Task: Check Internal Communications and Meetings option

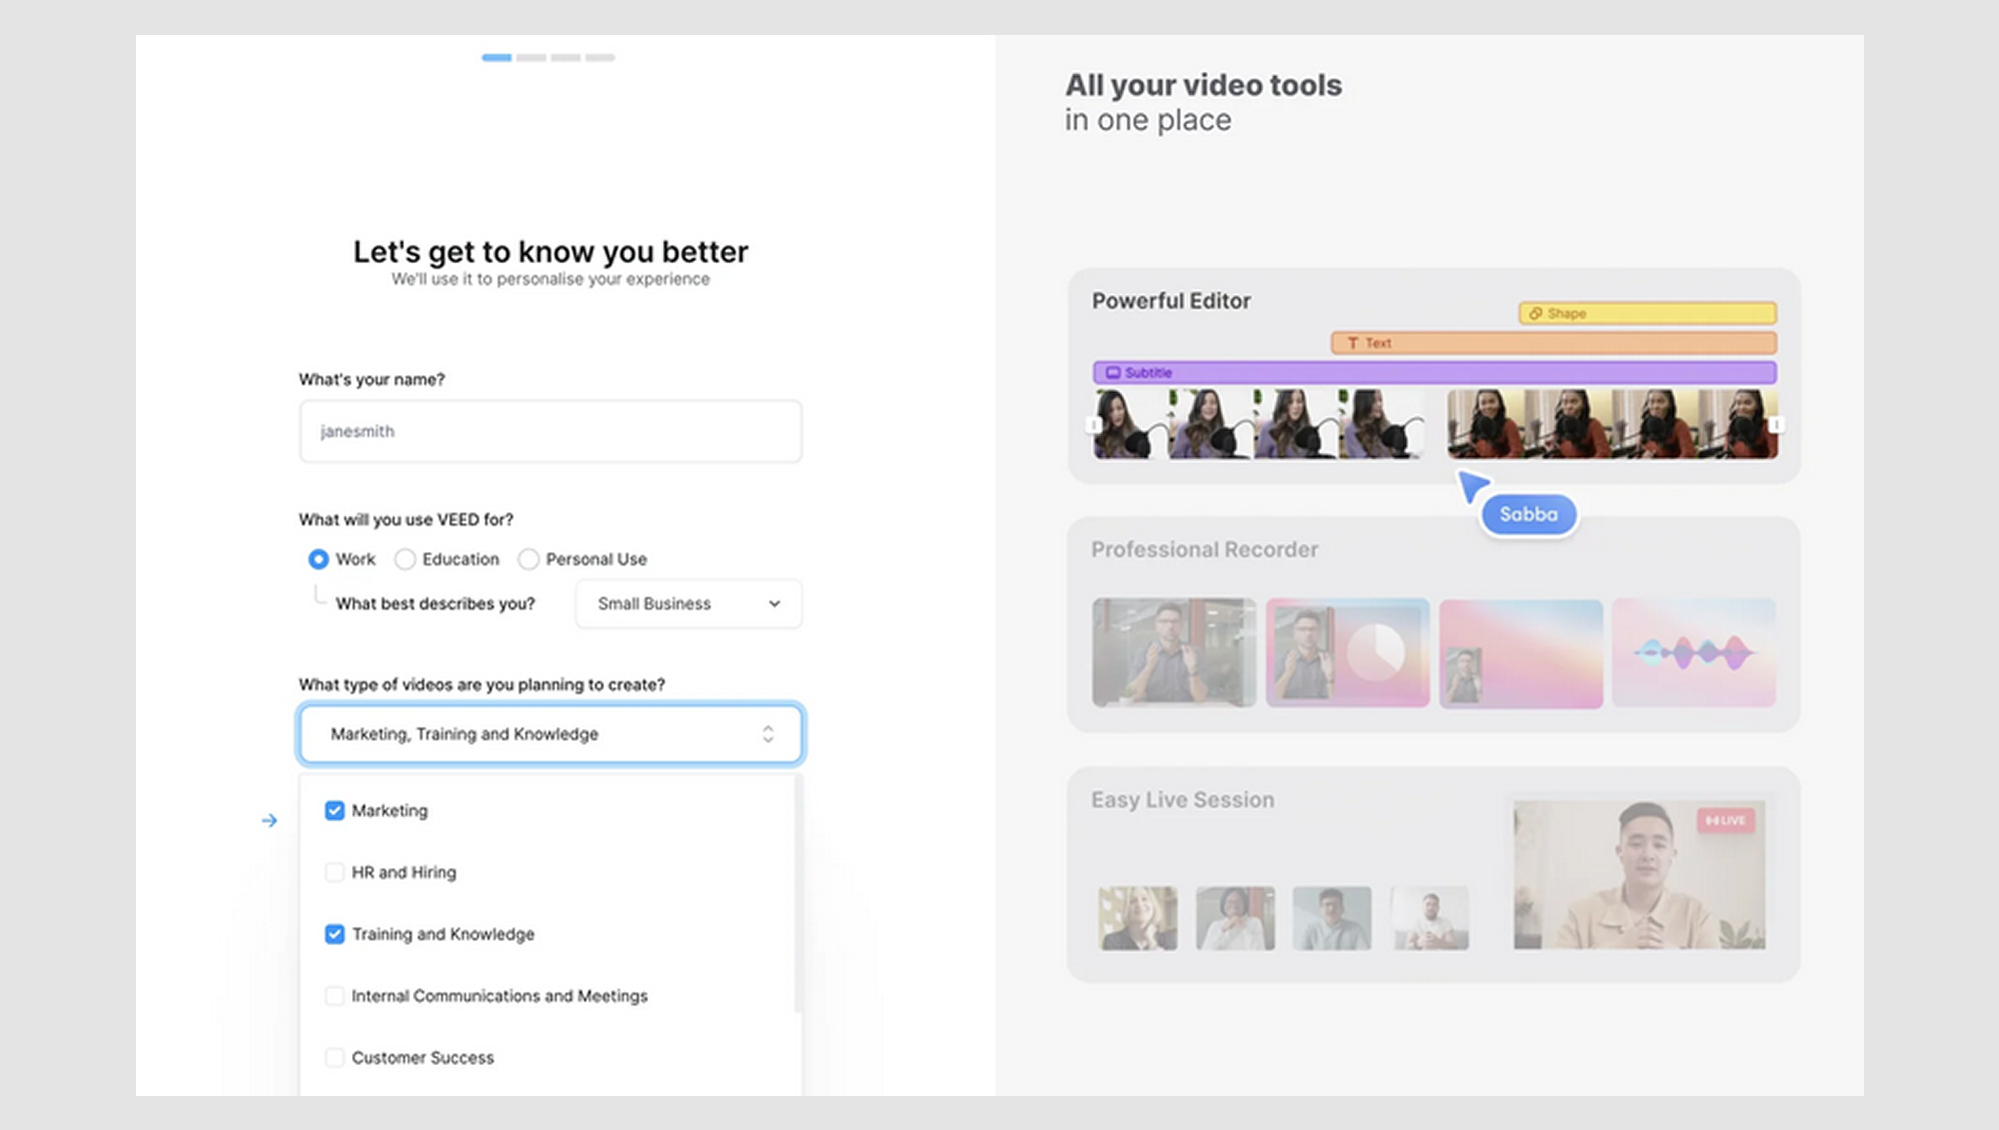Action: tap(335, 996)
